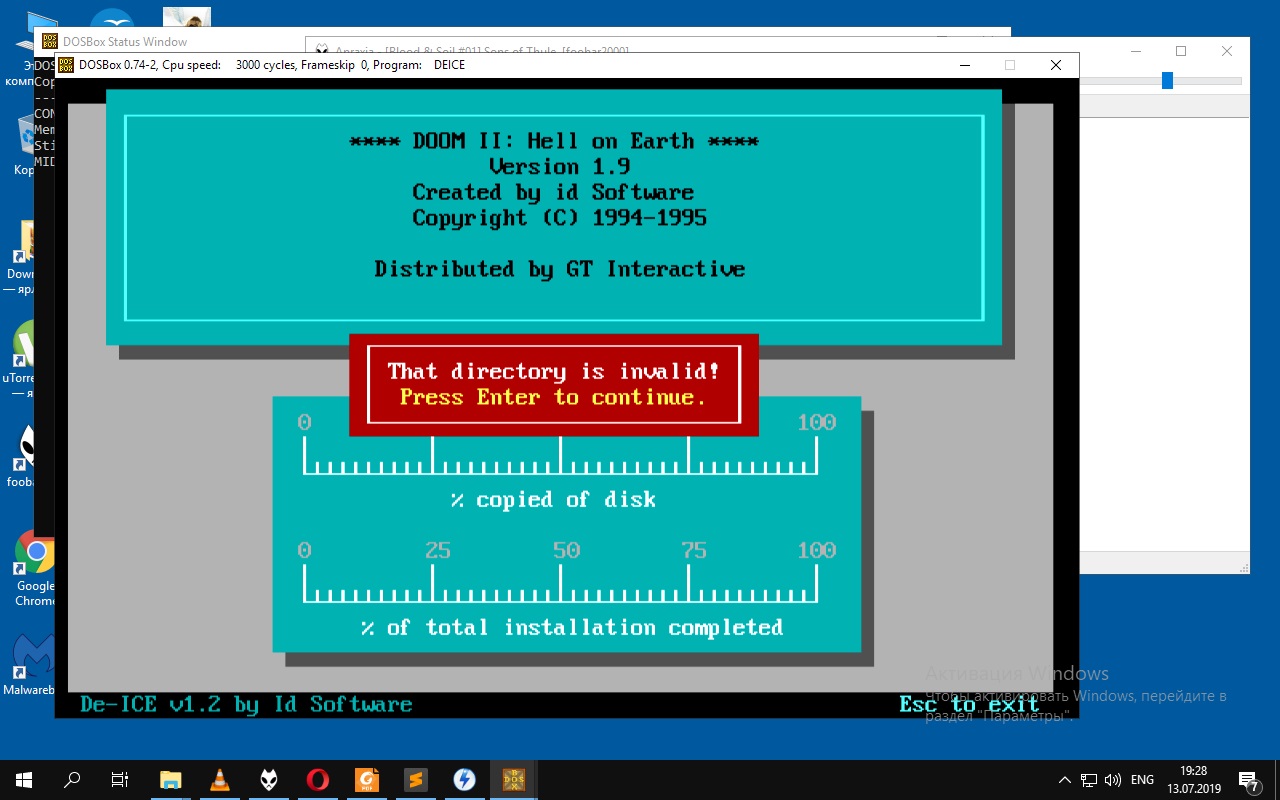This screenshot has height=800, width=1280.
Task: Adjust the foobar2000 volume slider
Action: tap(1167, 81)
